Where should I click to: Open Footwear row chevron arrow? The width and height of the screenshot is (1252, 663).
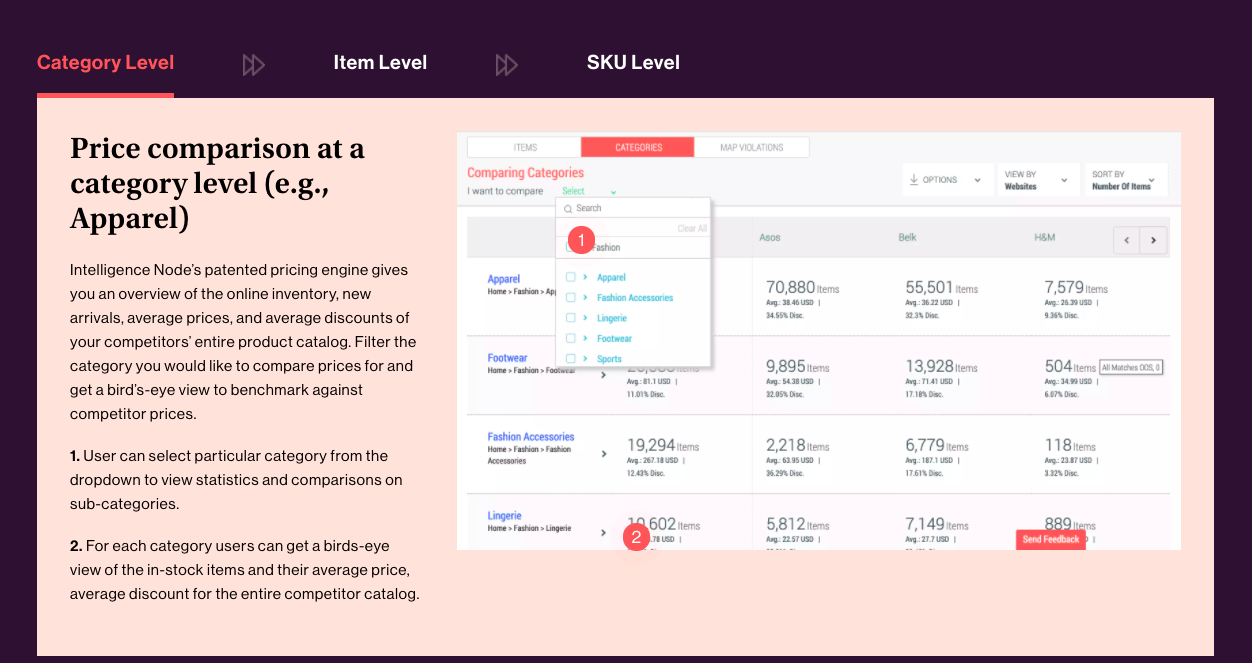coord(603,375)
